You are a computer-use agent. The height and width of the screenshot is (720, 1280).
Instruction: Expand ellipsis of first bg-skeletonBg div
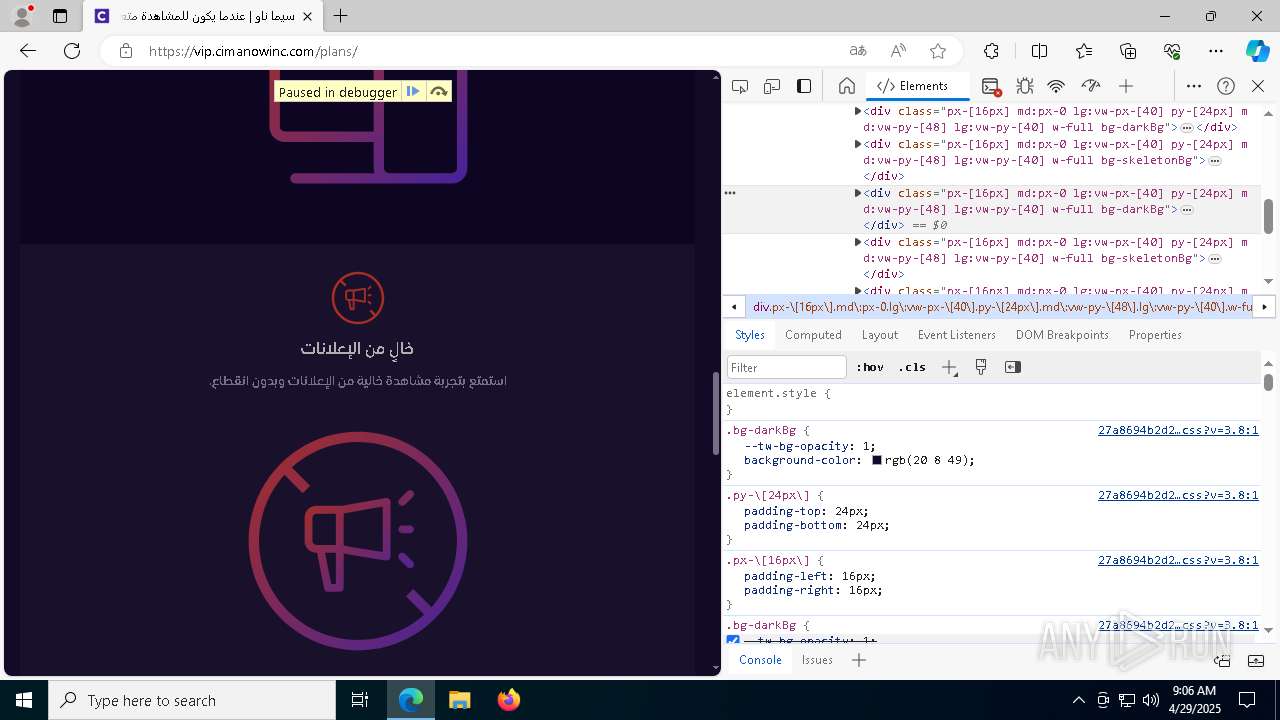coord(1215,160)
